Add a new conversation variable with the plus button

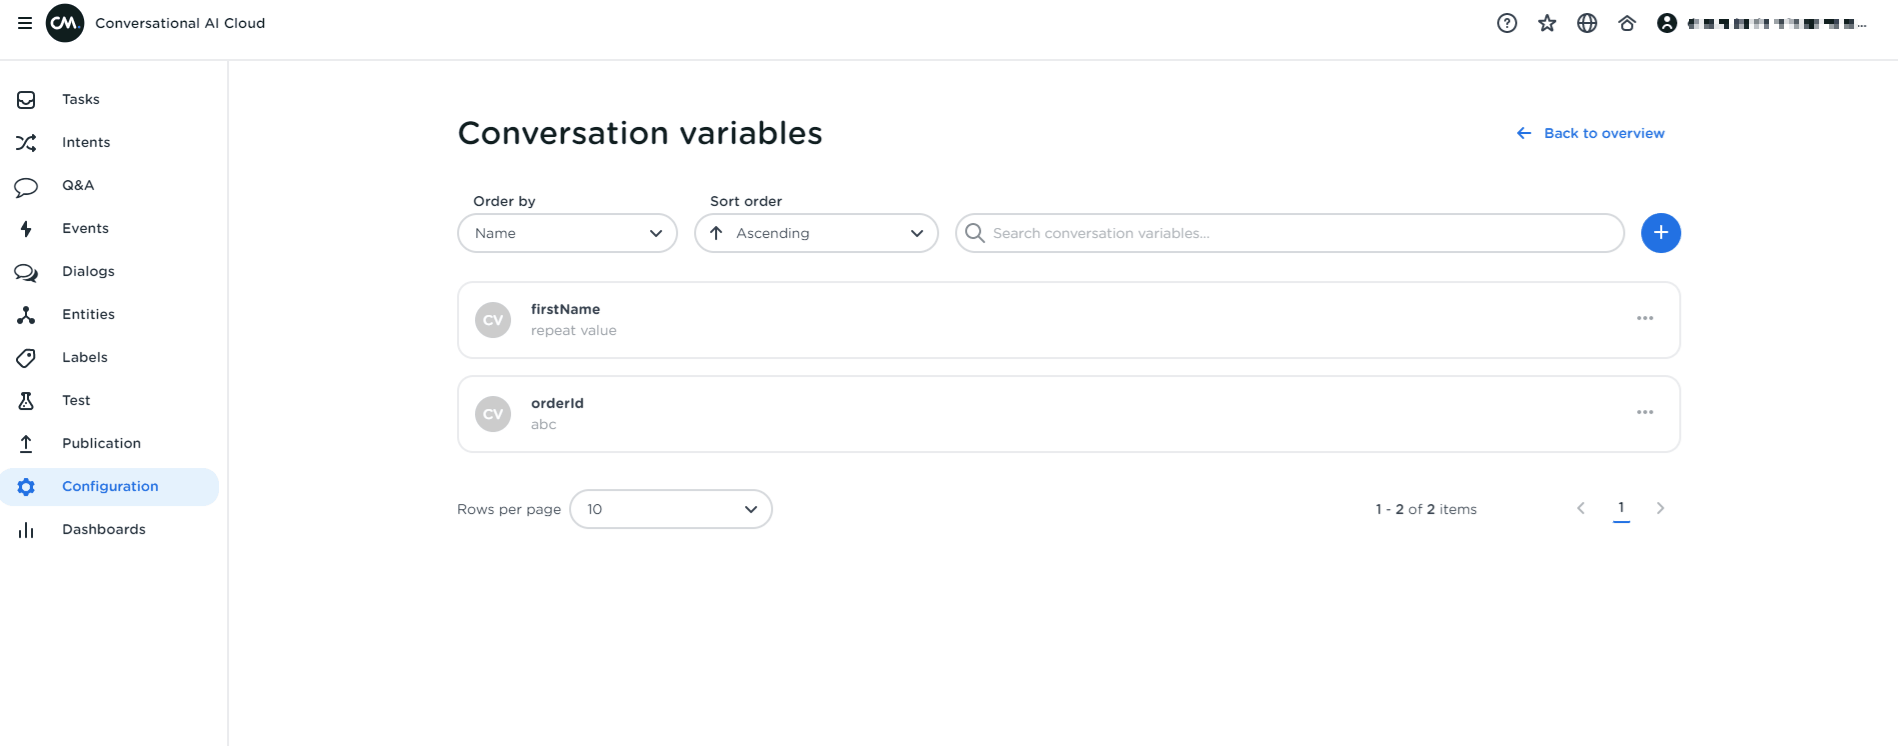pos(1660,233)
